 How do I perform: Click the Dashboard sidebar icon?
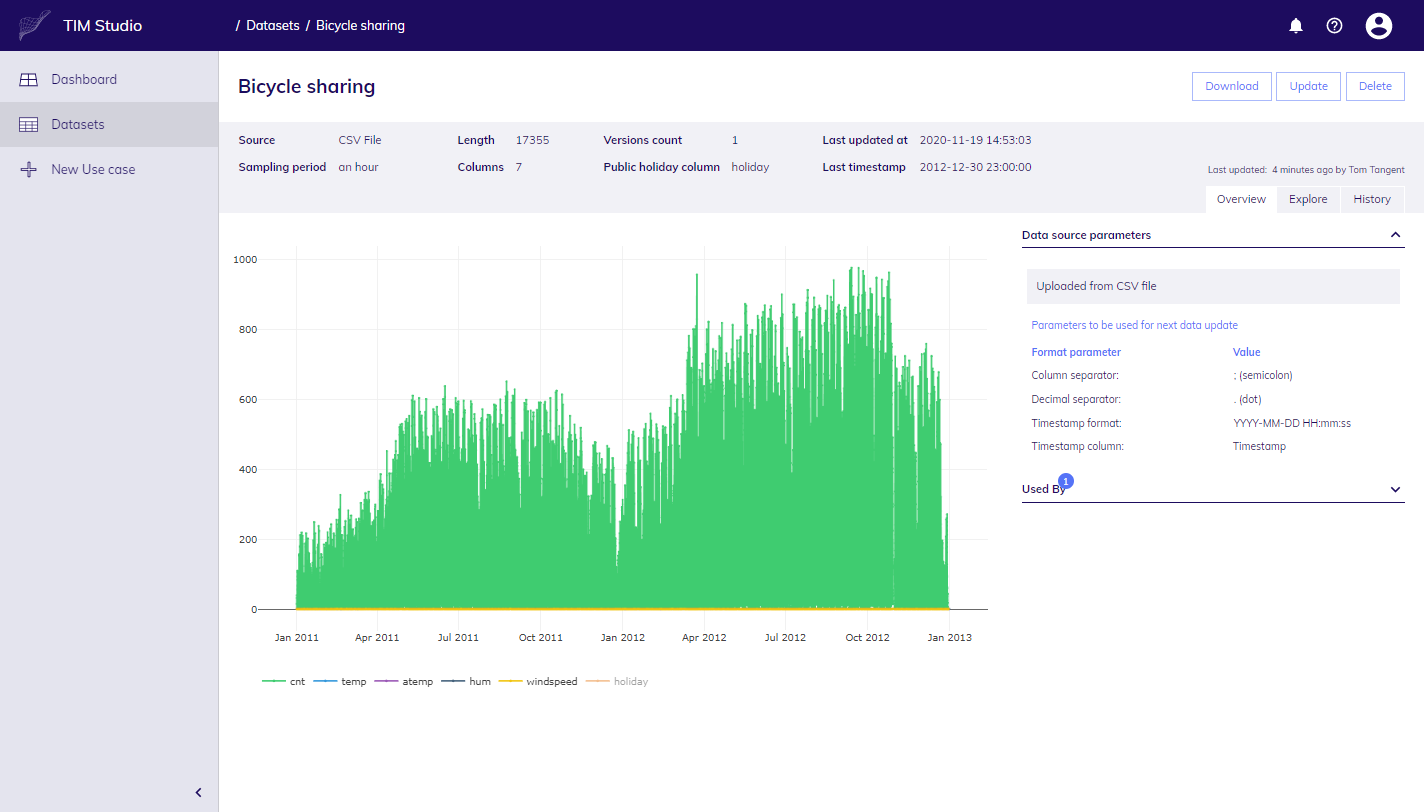click(29, 79)
